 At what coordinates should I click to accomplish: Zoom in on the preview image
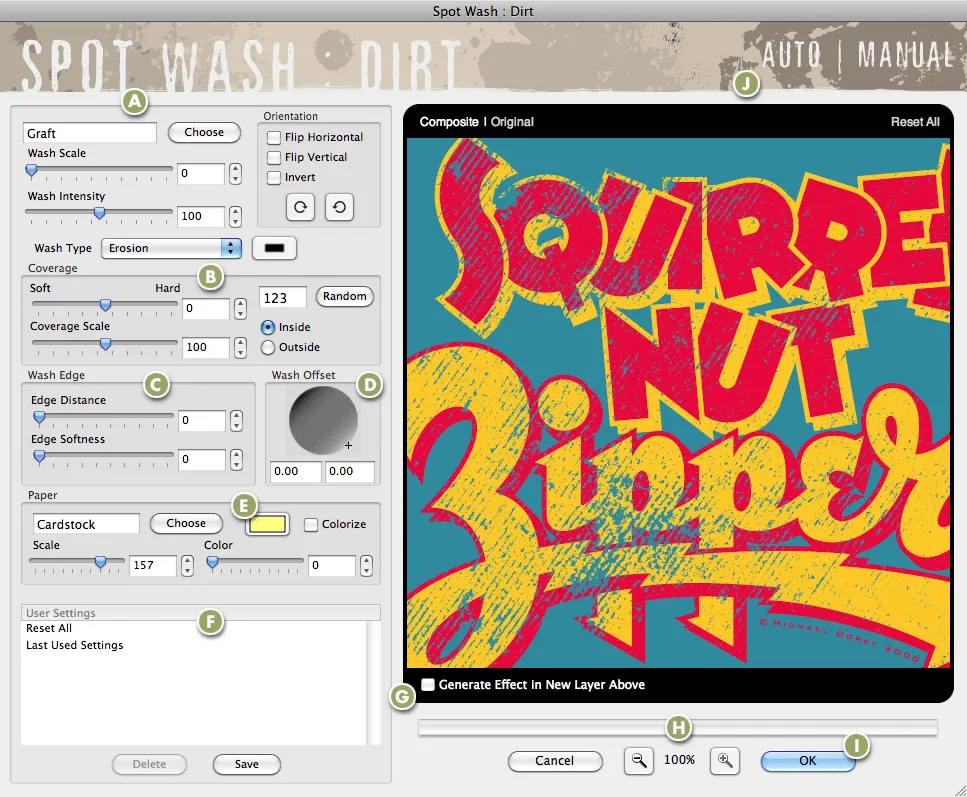point(724,761)
